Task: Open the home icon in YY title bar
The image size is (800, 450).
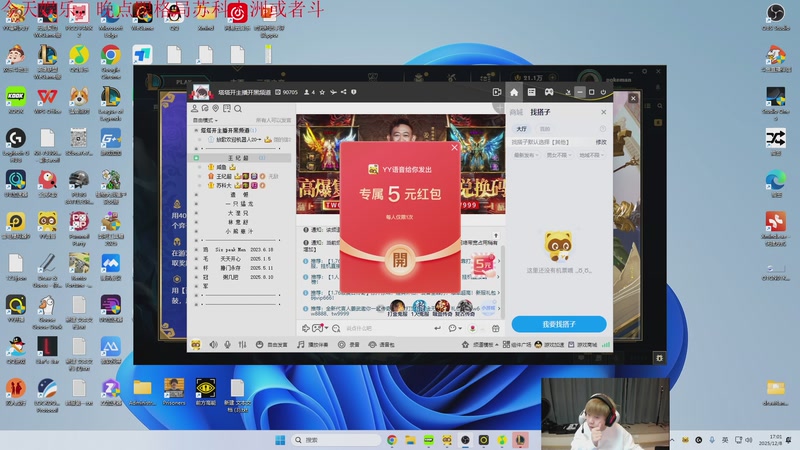Action: tap(514, 92)
